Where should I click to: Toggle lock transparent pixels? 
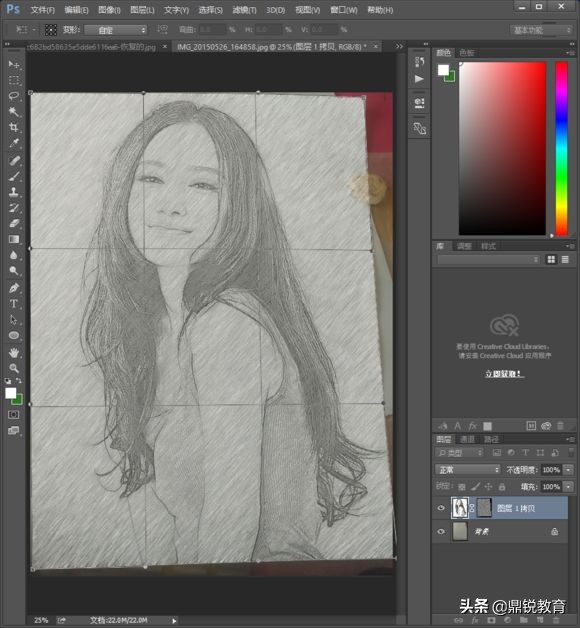click(x=462, y=487)
